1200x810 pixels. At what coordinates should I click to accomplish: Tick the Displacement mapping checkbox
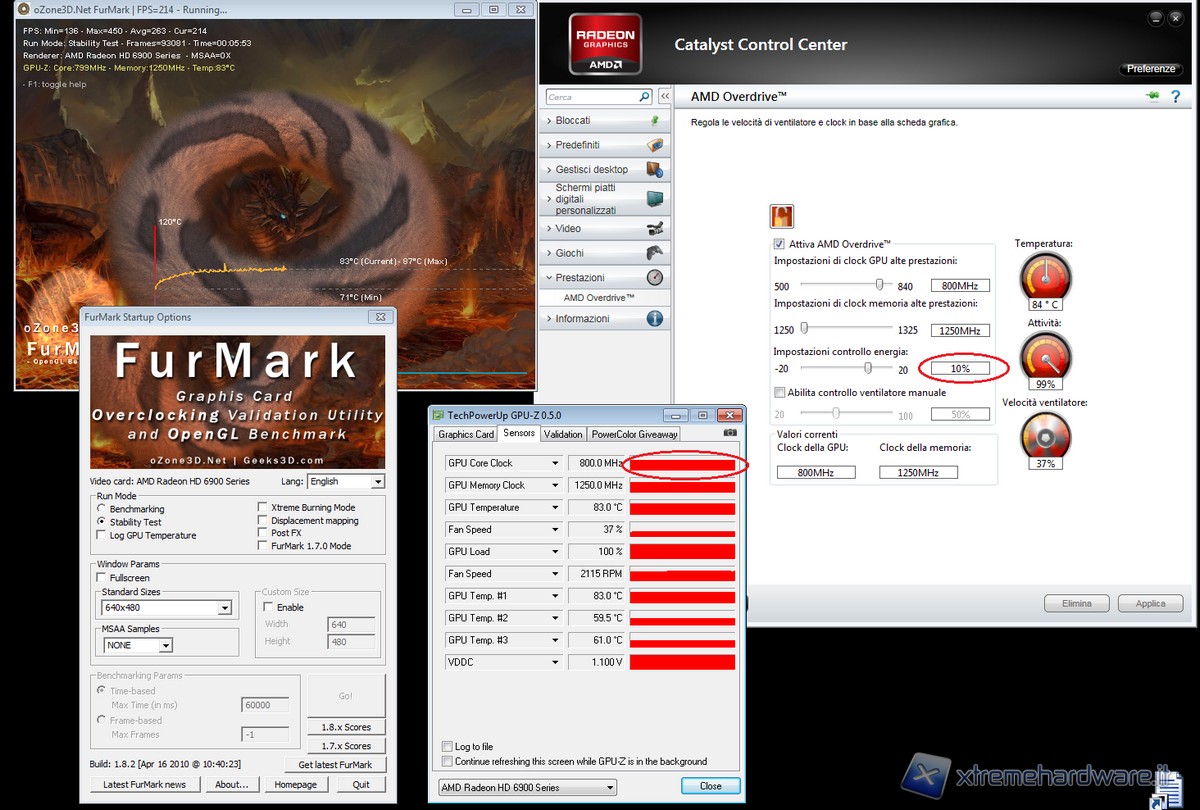tap(263, 521)
